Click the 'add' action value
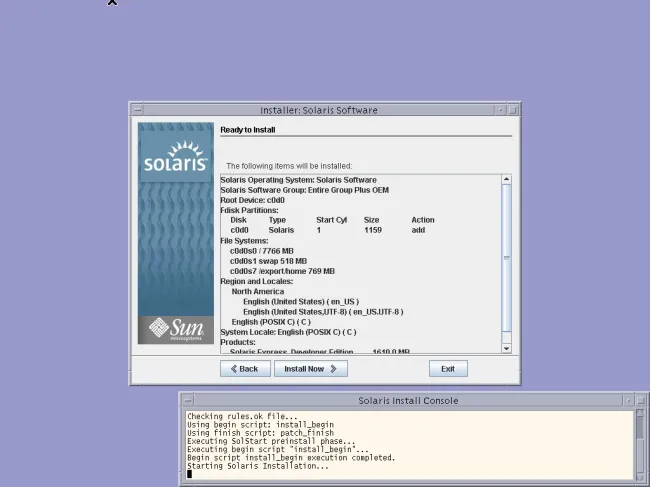This screenshot has width=650, height=487. click(x=418, y=230)
